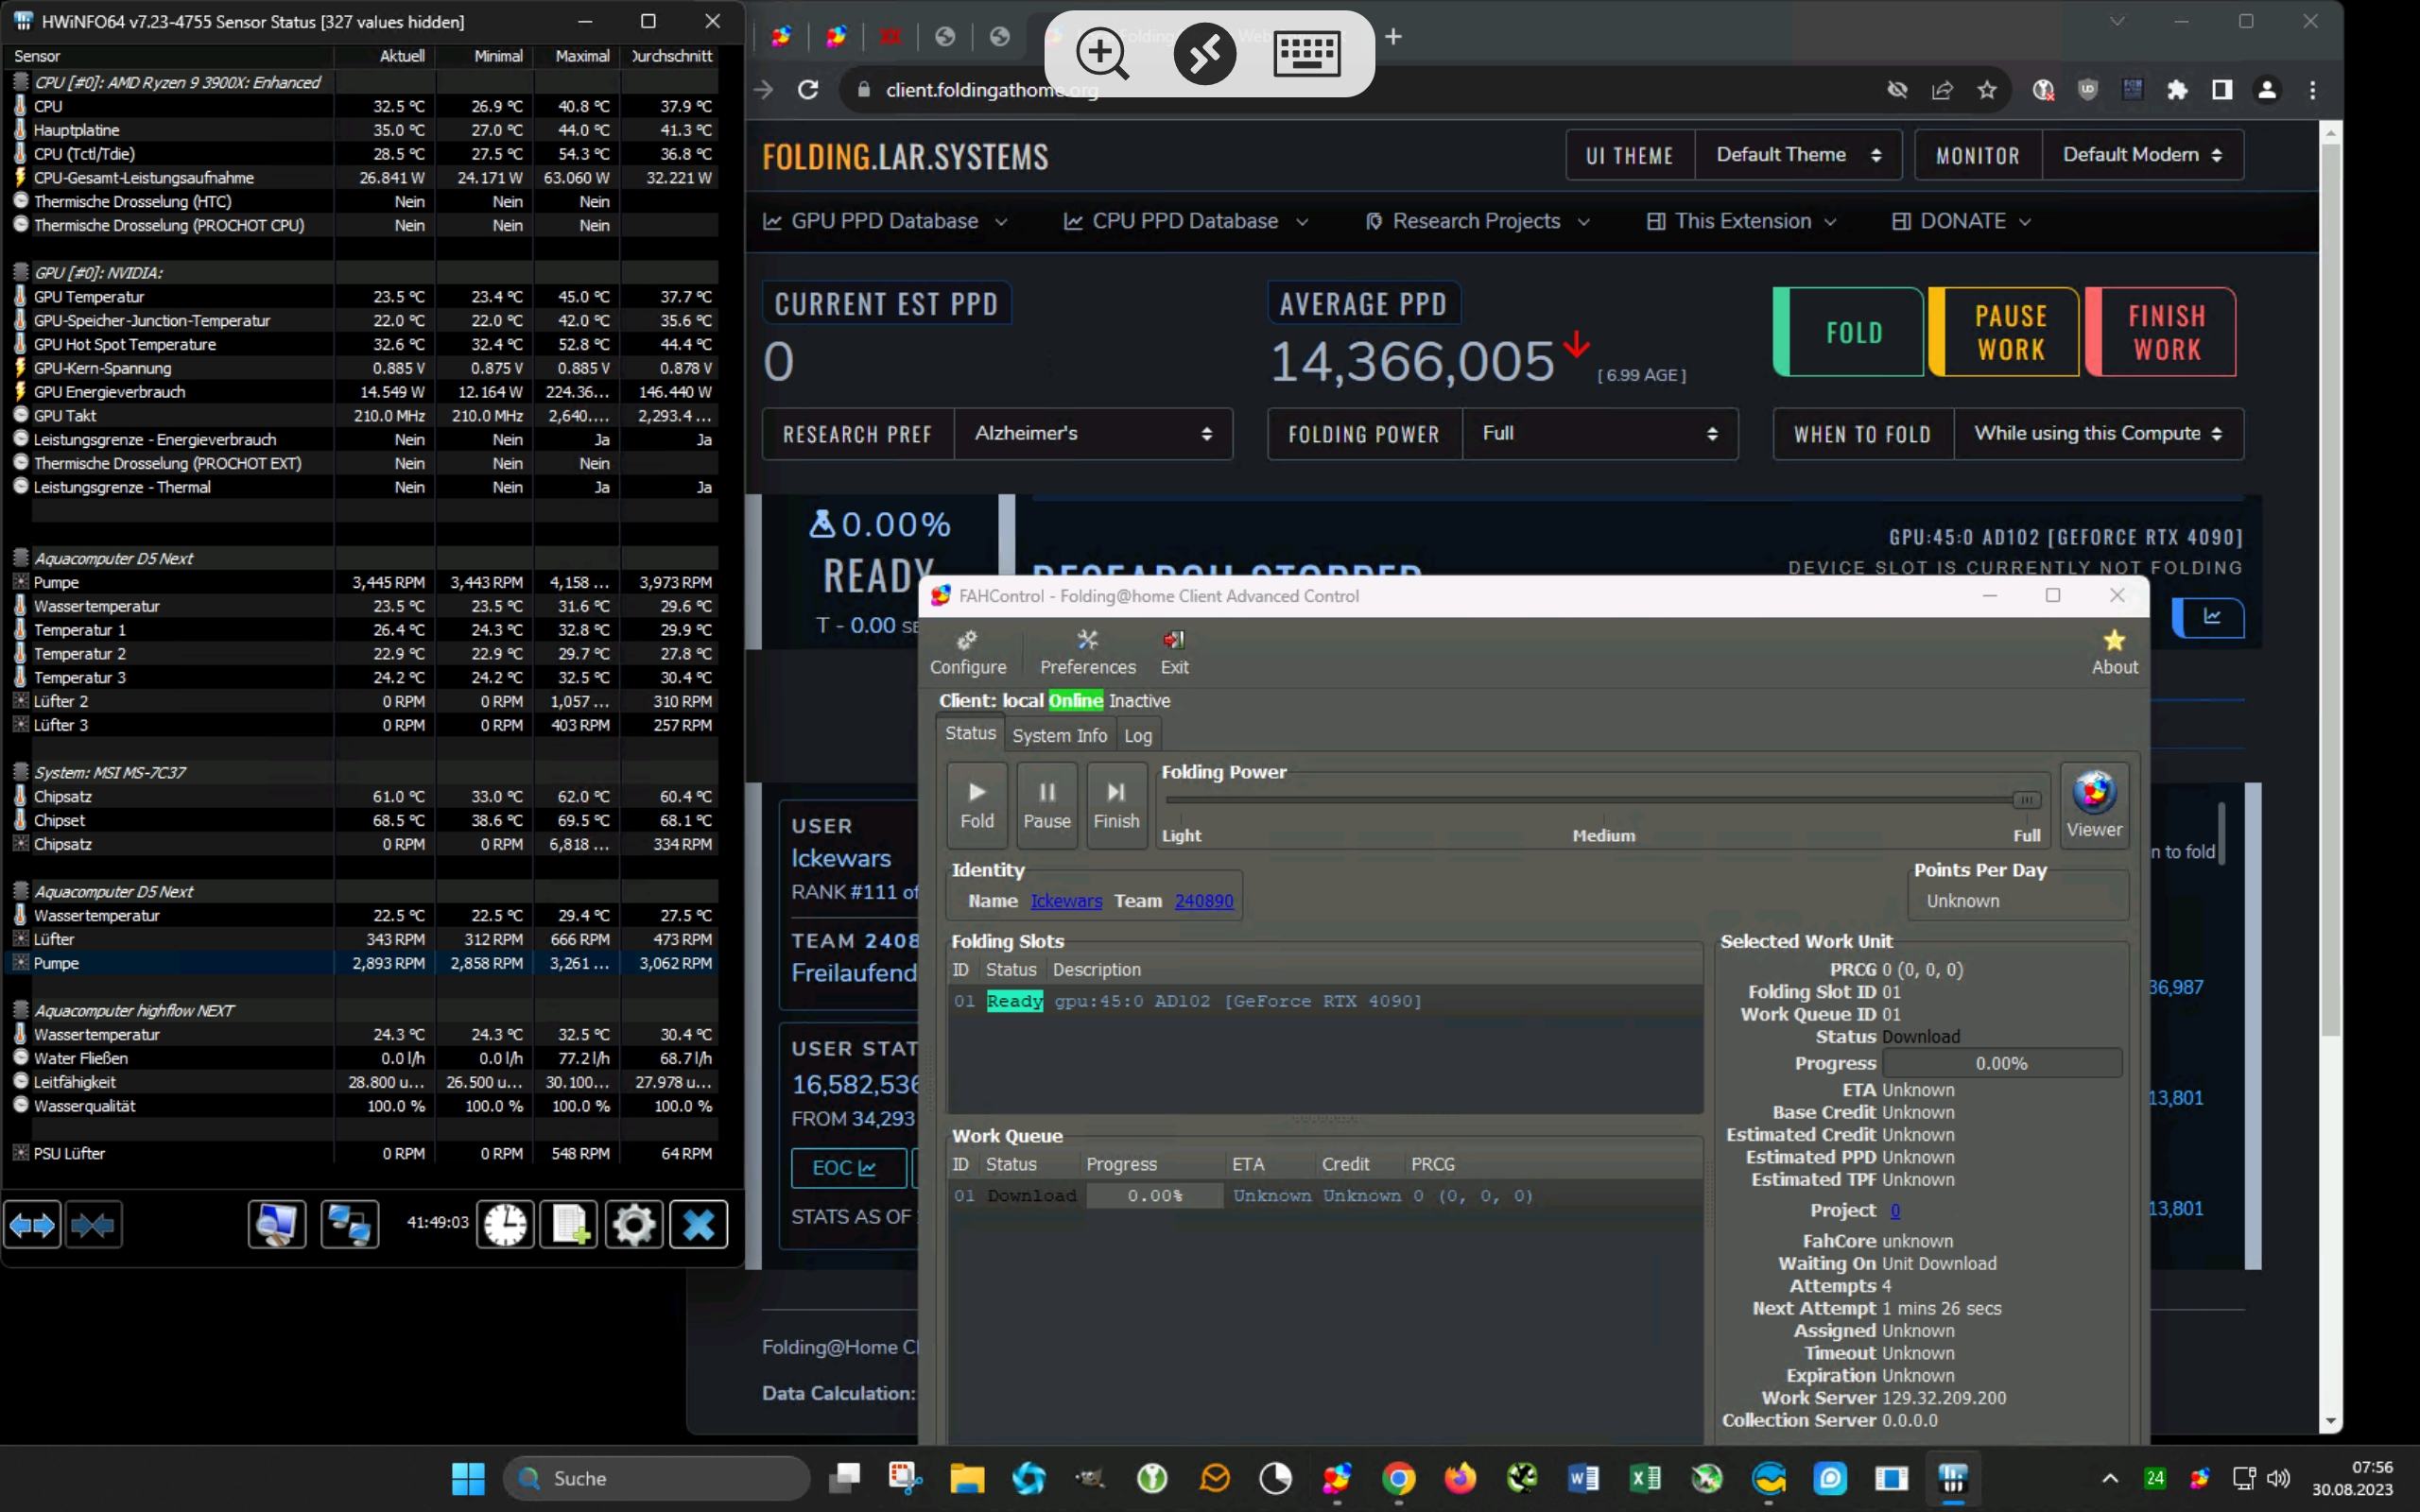Open uBlock Origin shield extension
Image resolution: width=2420 pixels, height=1512 pixels.
[x=2088, y=90]
